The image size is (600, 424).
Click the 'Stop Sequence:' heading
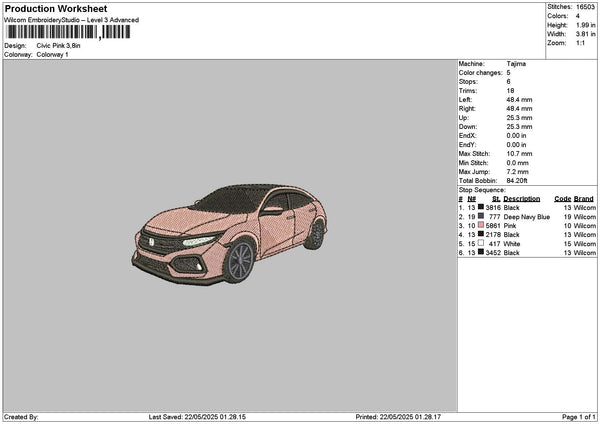pyautogui.click(x=482, y=190)
